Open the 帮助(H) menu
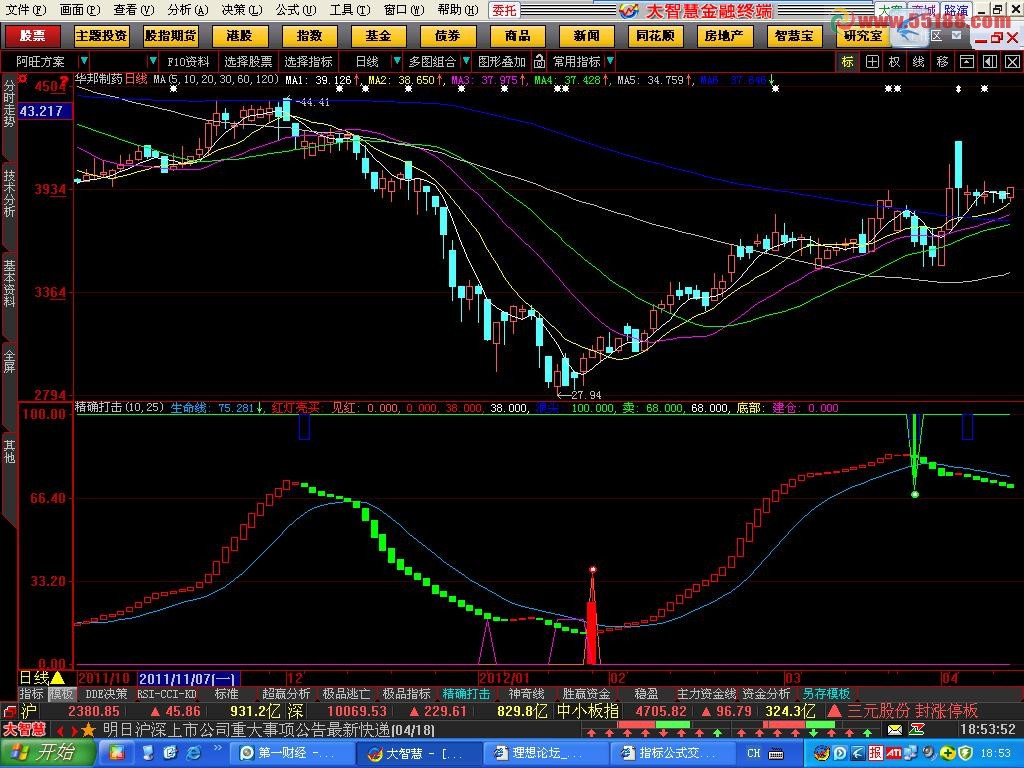1024x768 pixels. point(458,10)
